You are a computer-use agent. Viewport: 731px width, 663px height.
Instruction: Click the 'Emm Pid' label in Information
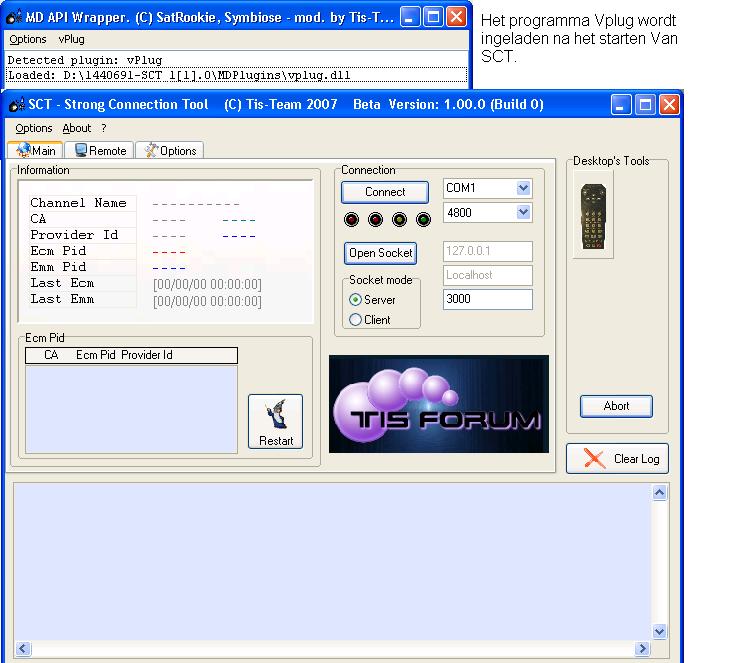pos(58,267)
